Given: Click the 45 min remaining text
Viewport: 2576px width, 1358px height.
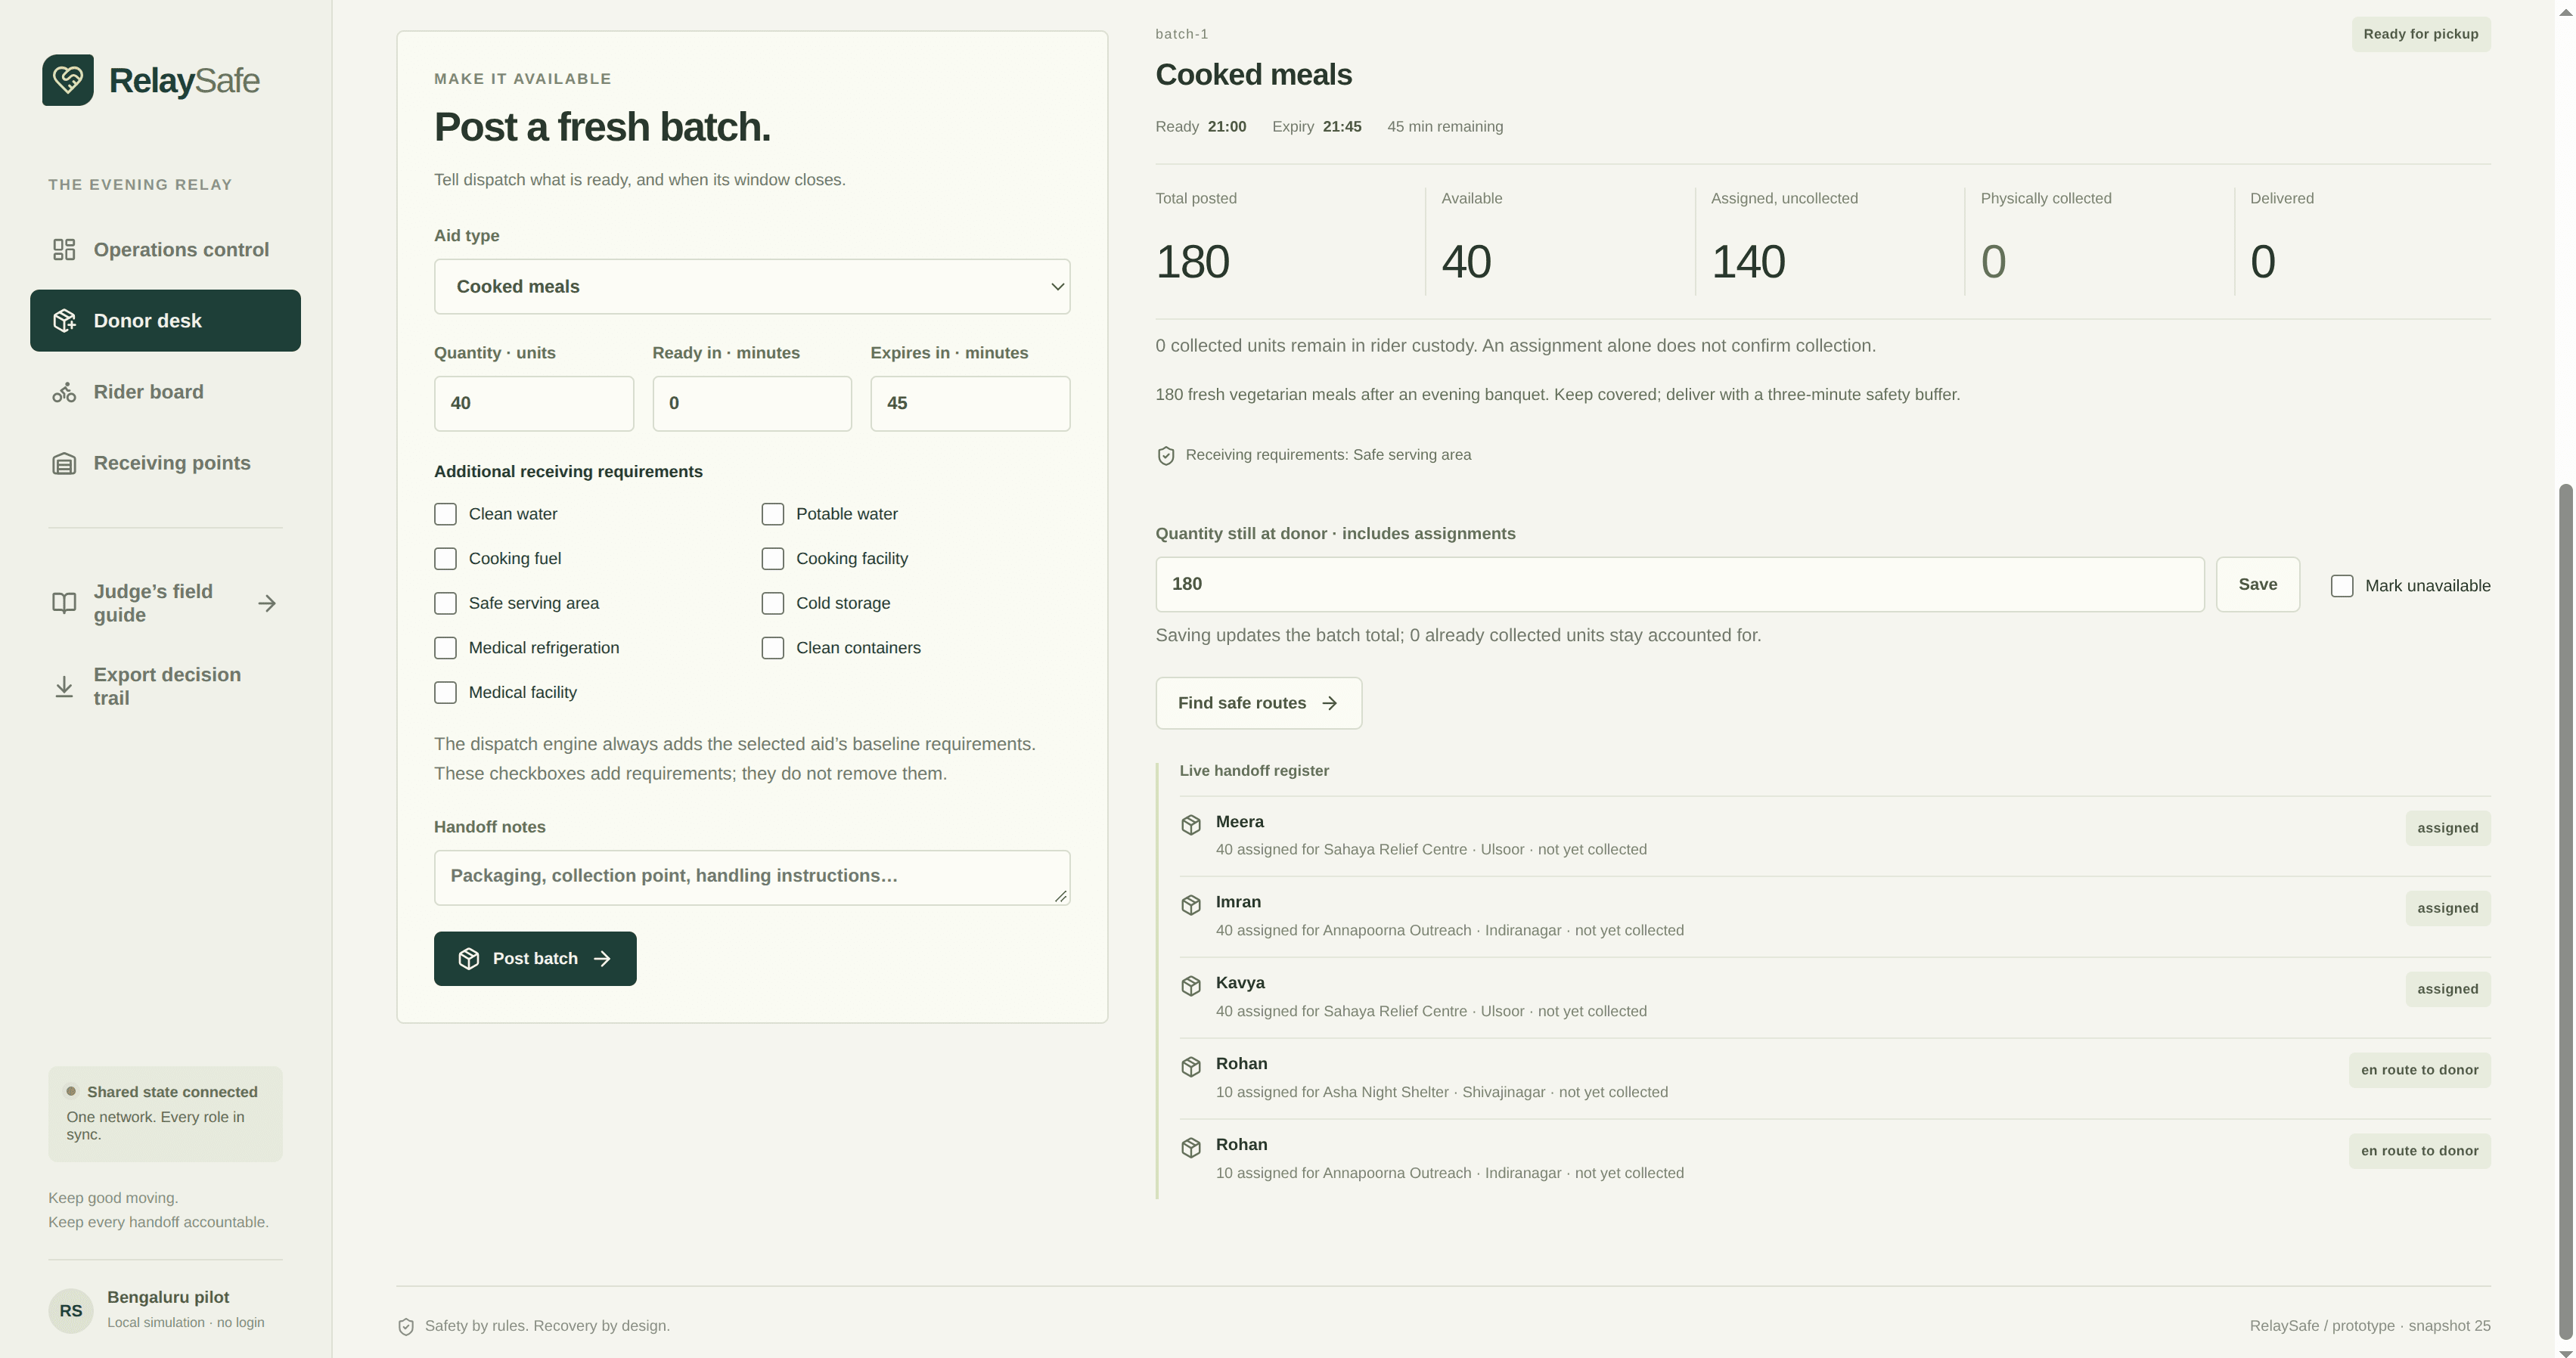Looking at the screenshot, I should click(1445, 127).
